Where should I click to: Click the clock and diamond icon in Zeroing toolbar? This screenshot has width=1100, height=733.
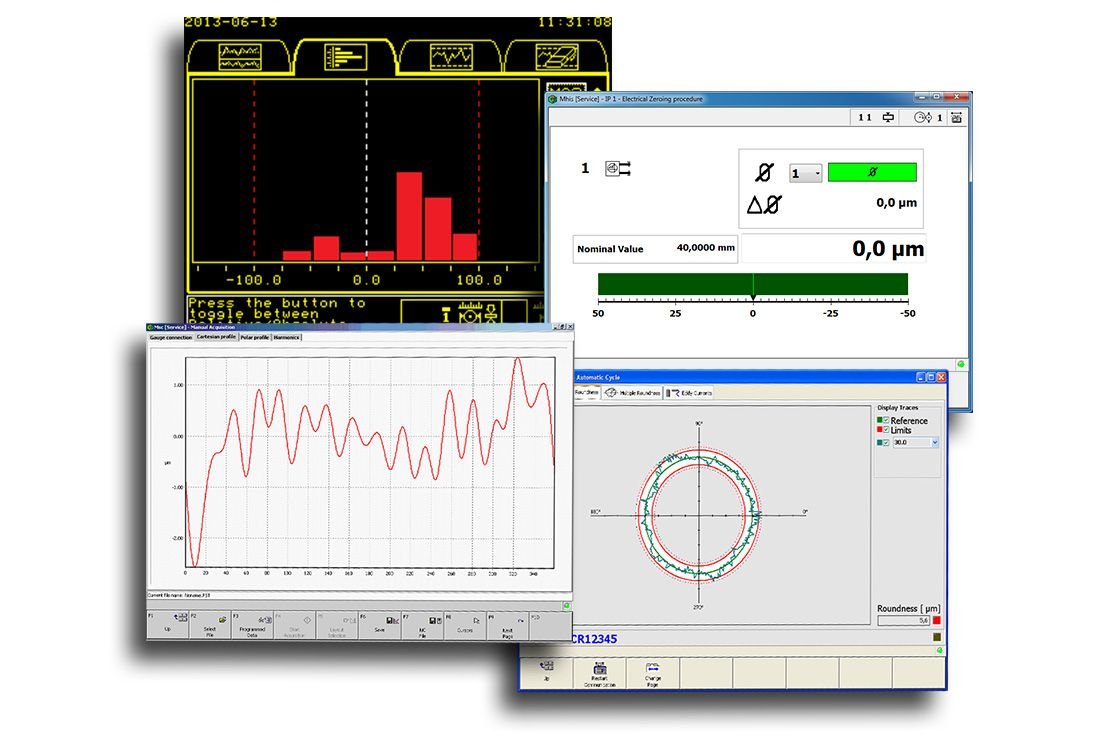click(923, 117)
